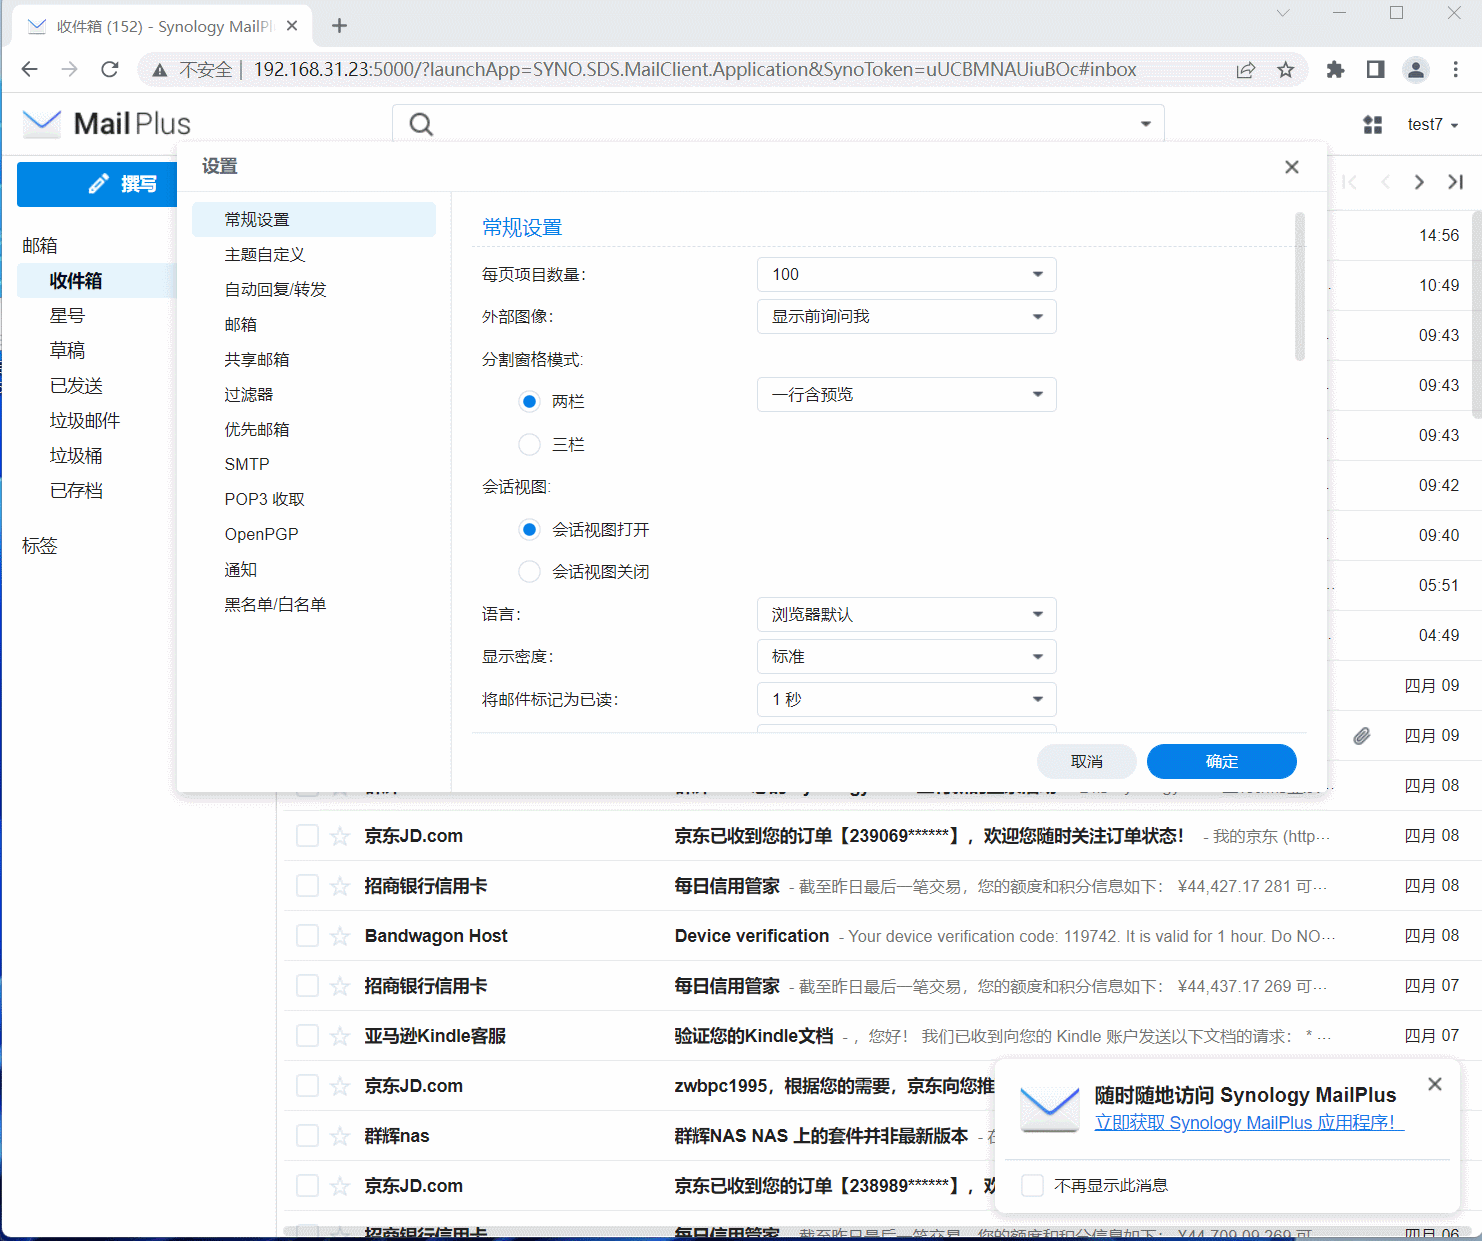The height and width of the screenshot is (1241, 1482).
Task: Go to next page arrow
Action: tap(1419, 181)
